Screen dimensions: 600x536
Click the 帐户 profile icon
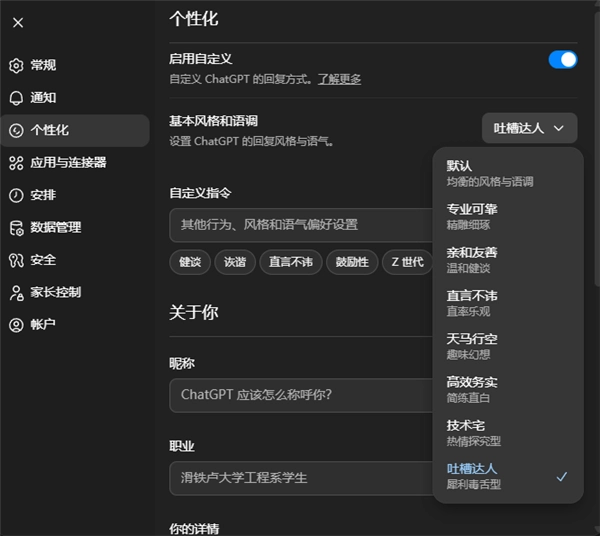pos(16,325)
